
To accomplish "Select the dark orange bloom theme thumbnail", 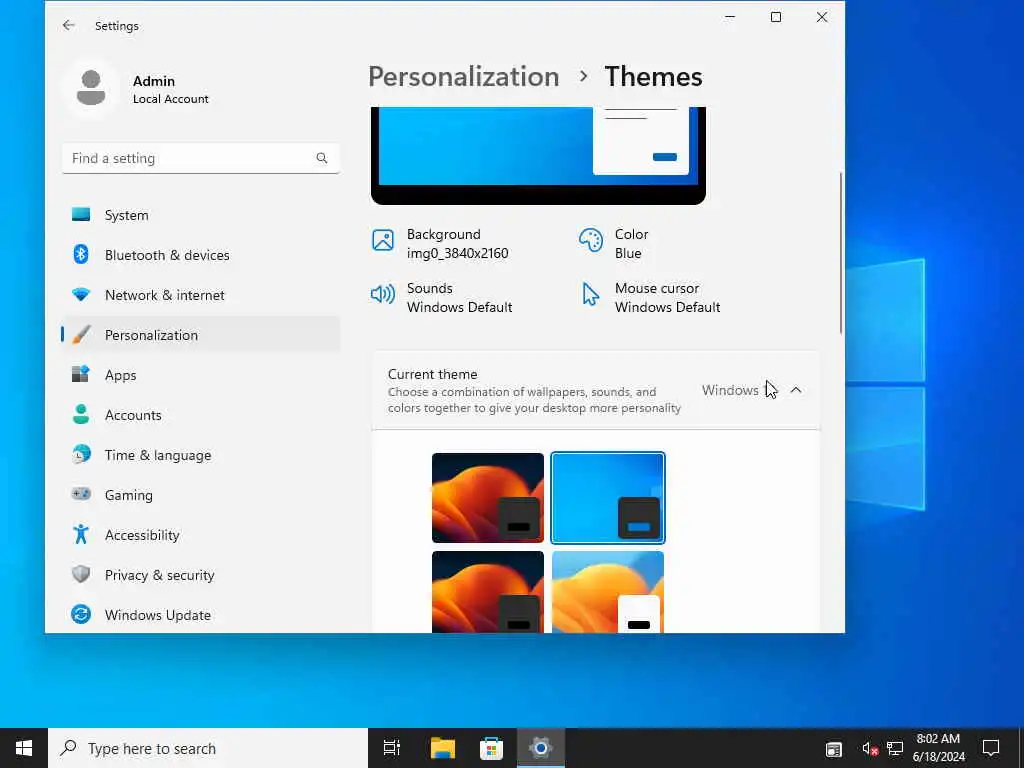I will (487, 498).
